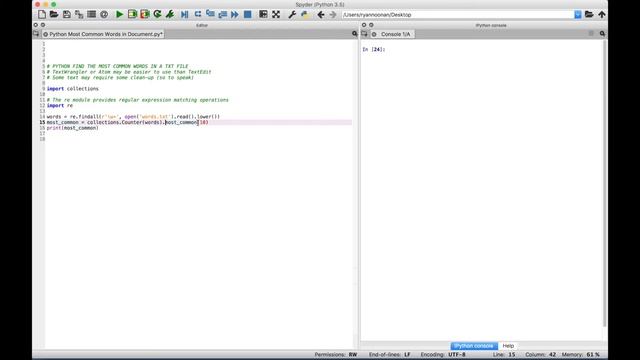
Task: Toggle fullscreen mode icon
Action: point(276,15)
